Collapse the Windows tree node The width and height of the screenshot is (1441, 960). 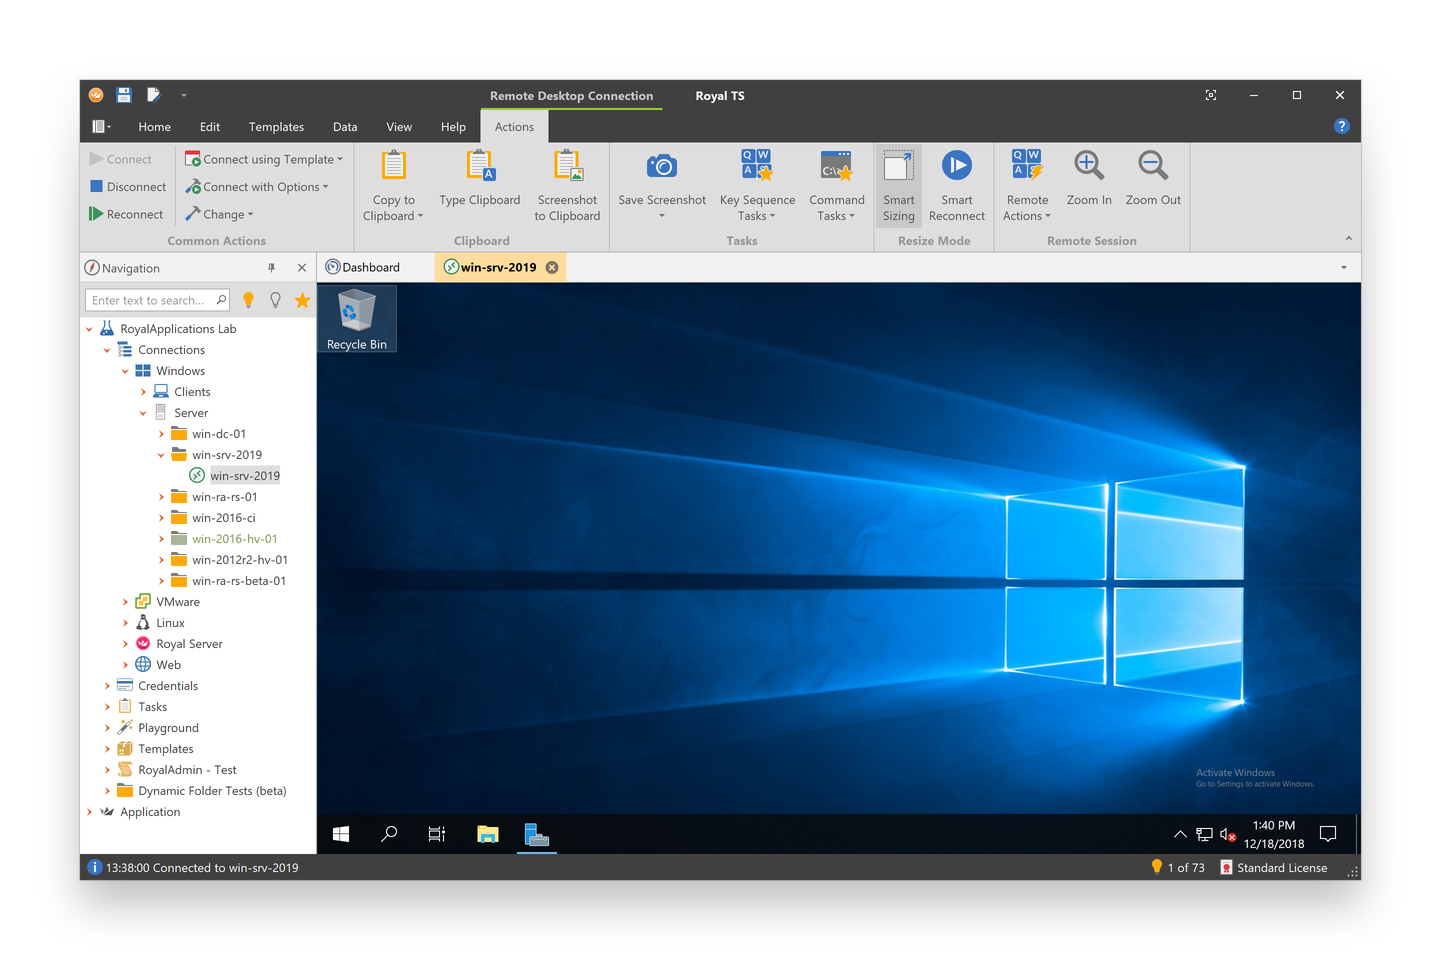(125, 371)
